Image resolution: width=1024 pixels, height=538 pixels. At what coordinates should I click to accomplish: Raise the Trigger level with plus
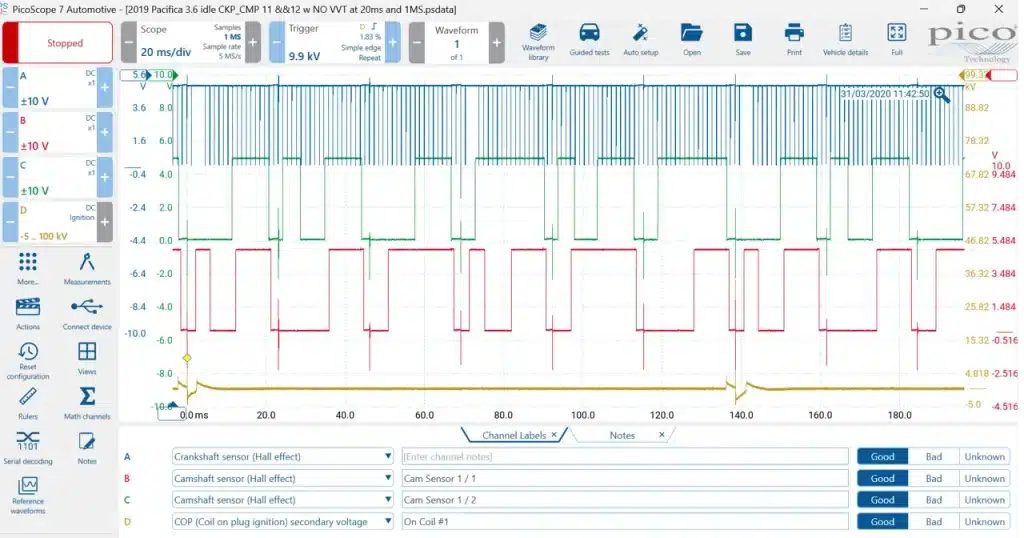click(392, 42)
